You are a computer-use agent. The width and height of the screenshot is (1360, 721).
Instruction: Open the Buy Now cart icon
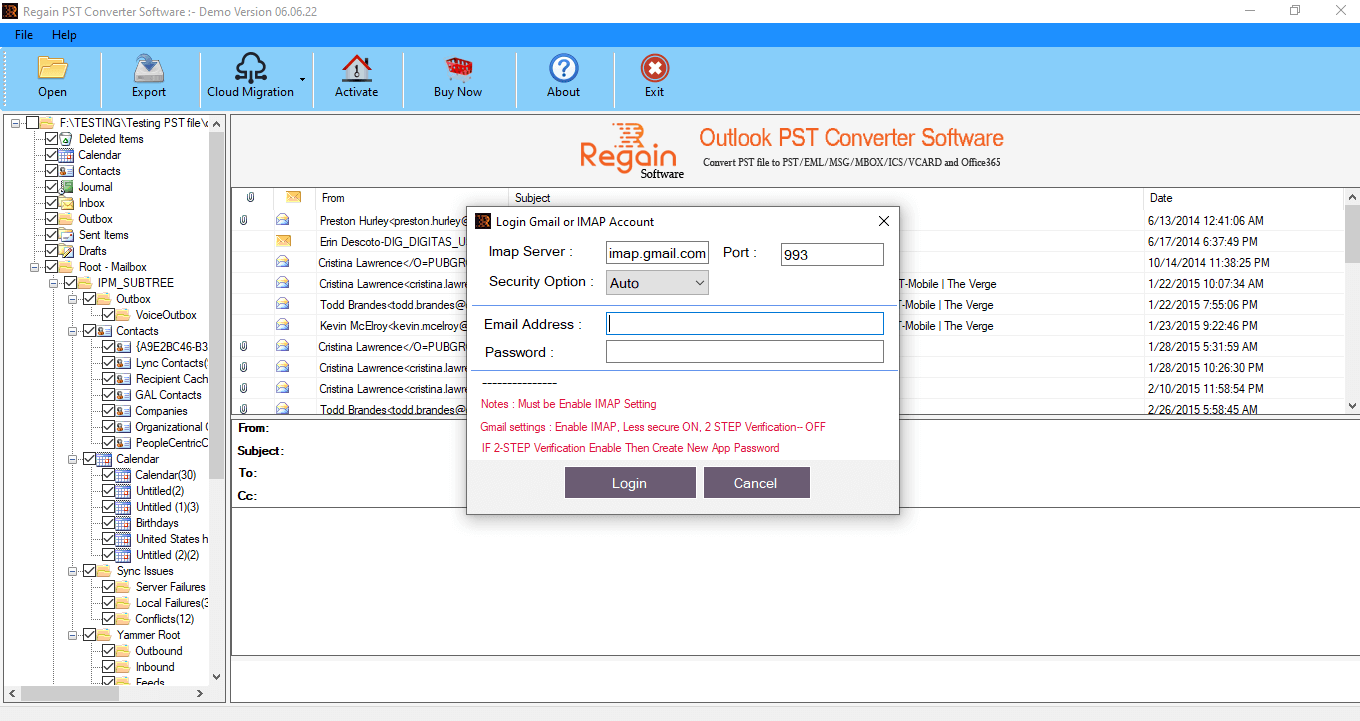pyautogui.click(x=458, y=67)
